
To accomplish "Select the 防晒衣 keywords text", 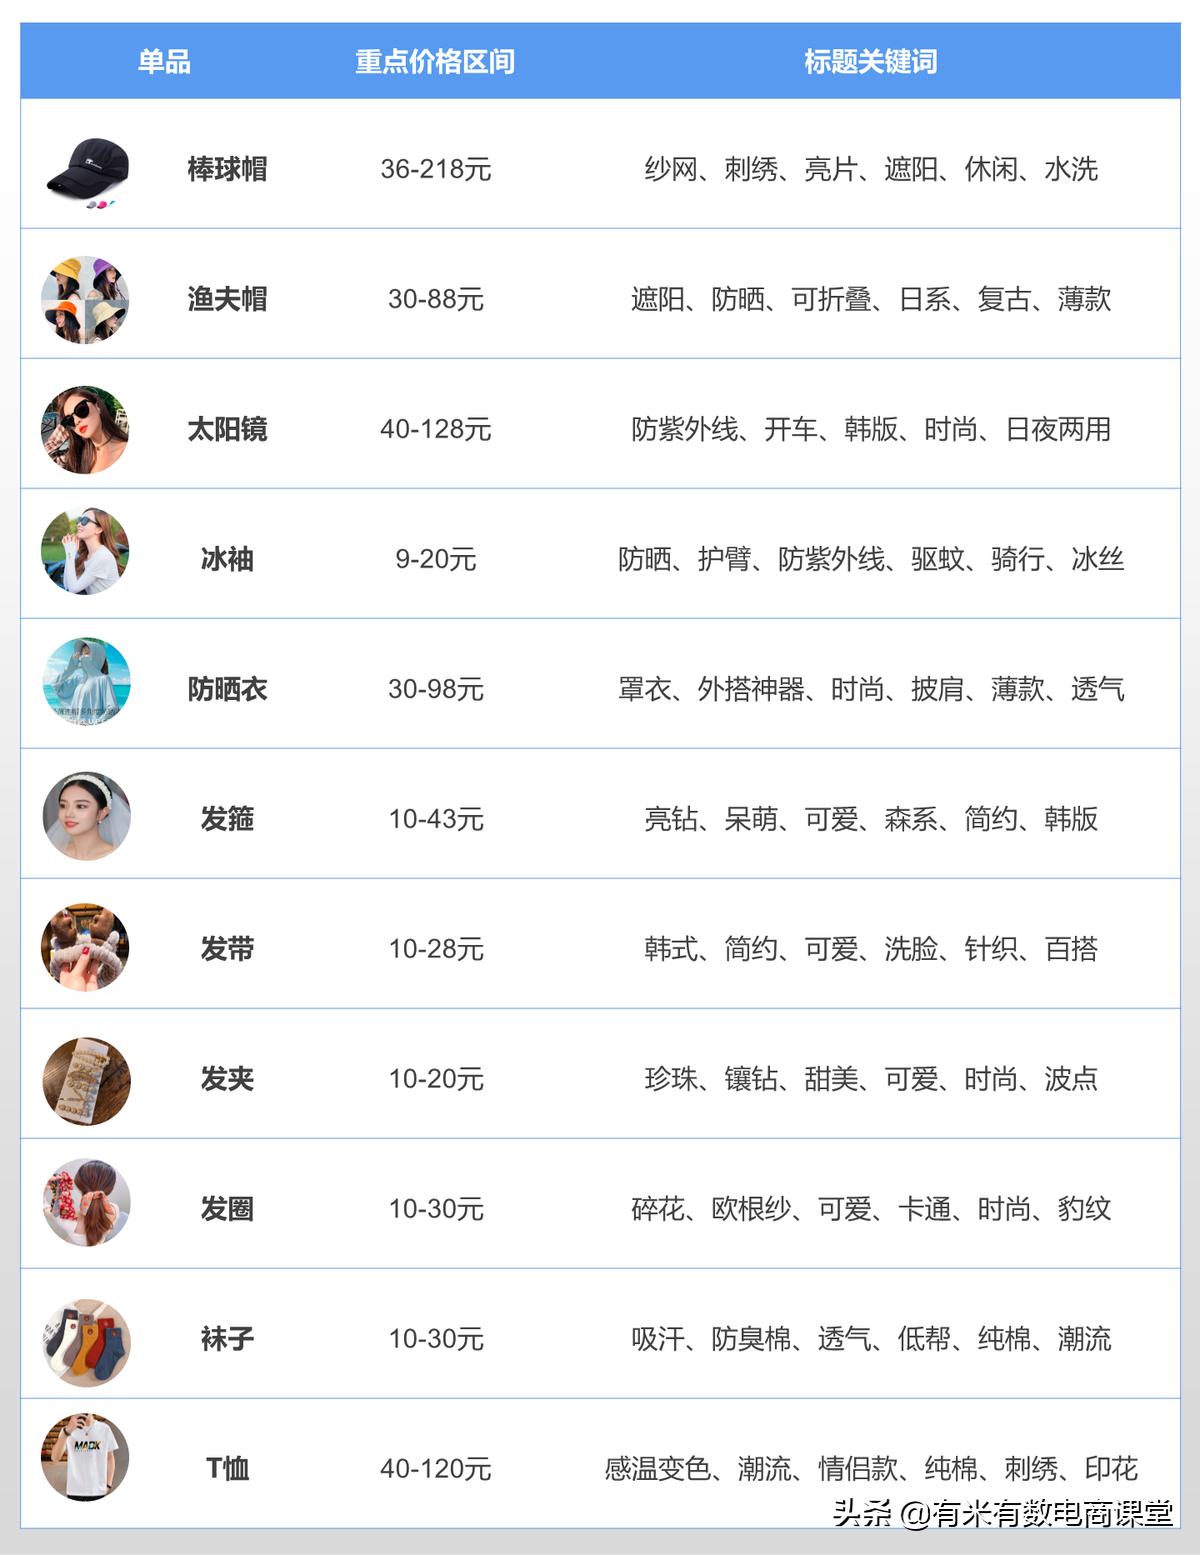I will (x=870, y=689).
